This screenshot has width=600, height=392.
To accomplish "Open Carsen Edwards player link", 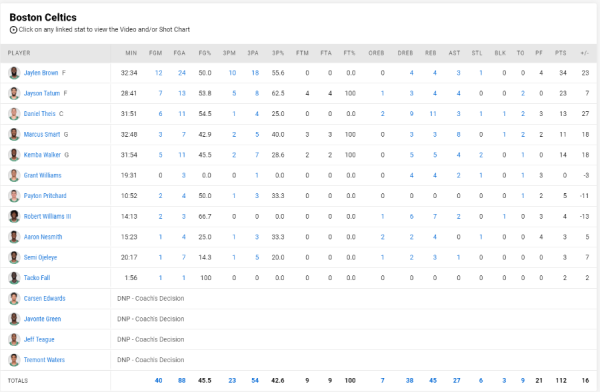I will pyautogui.click(x=44, y=298).
